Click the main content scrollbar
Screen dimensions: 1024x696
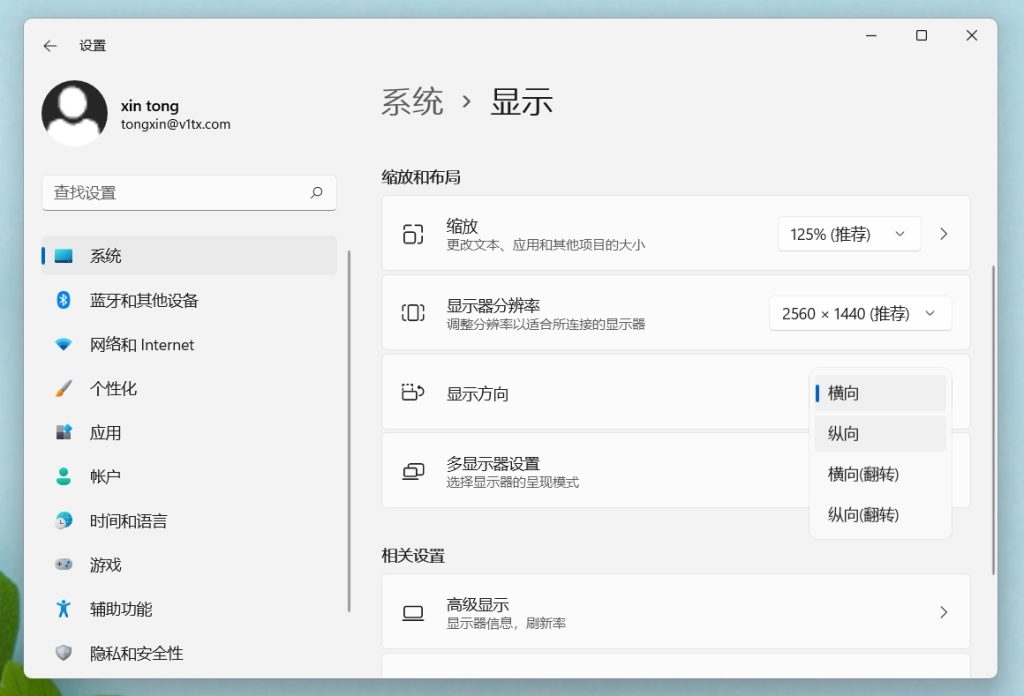[x=993, y=420]
